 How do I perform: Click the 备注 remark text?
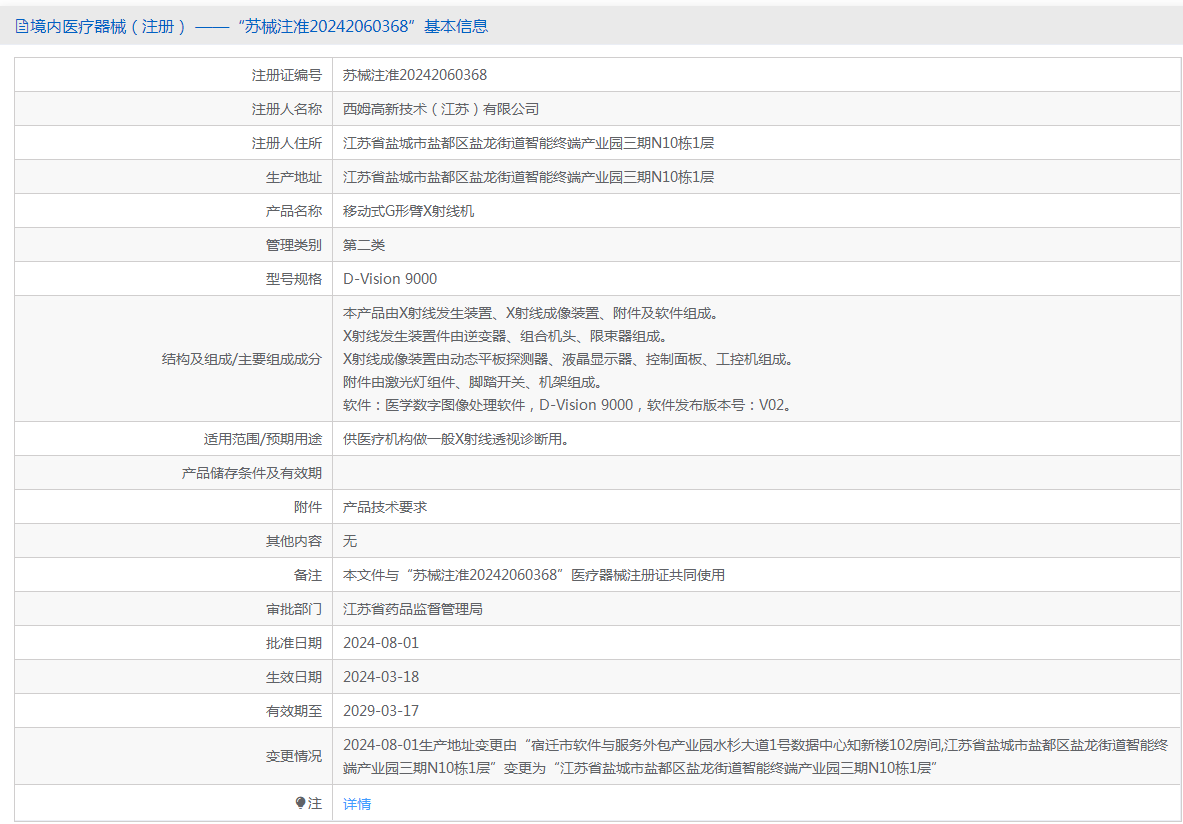(533, 575)
